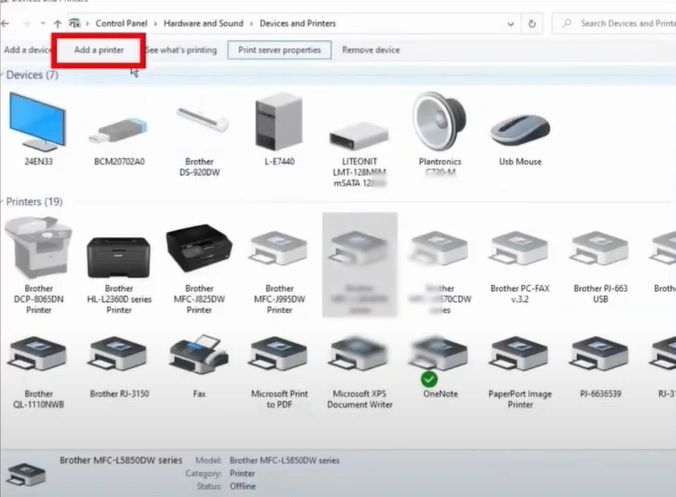The image size is (676, 497).
Task: Click the Add a printer button
Action: 98,50
